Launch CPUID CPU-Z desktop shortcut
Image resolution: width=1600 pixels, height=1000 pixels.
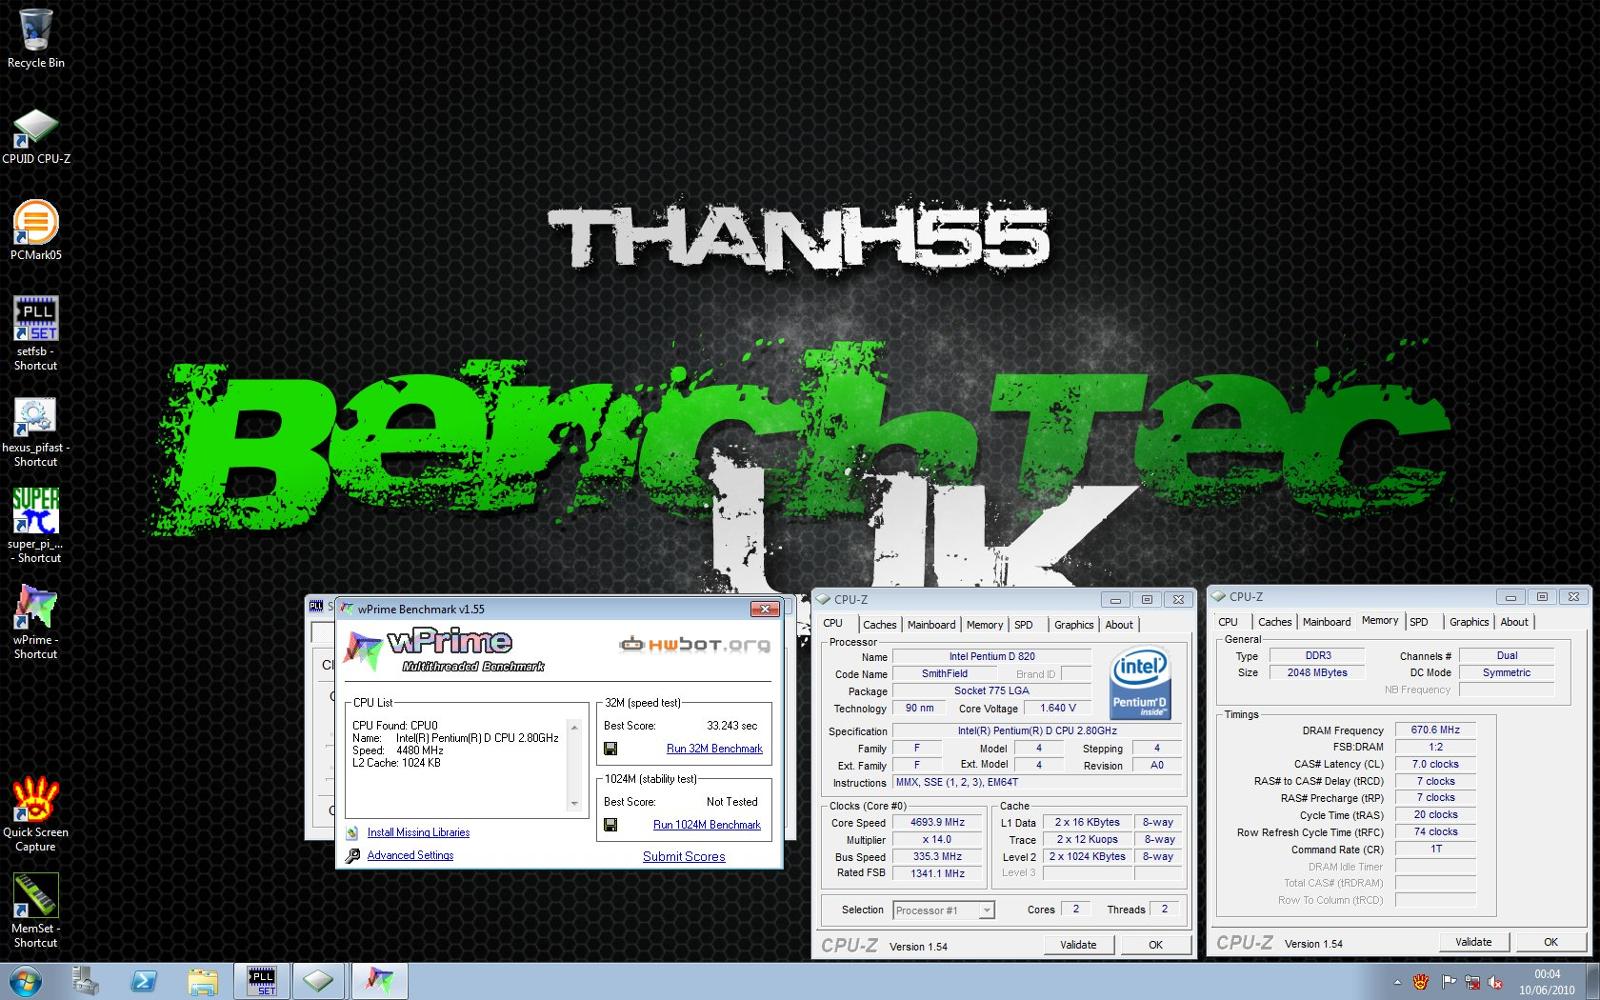pyautogui.click(x=36, y=136)
